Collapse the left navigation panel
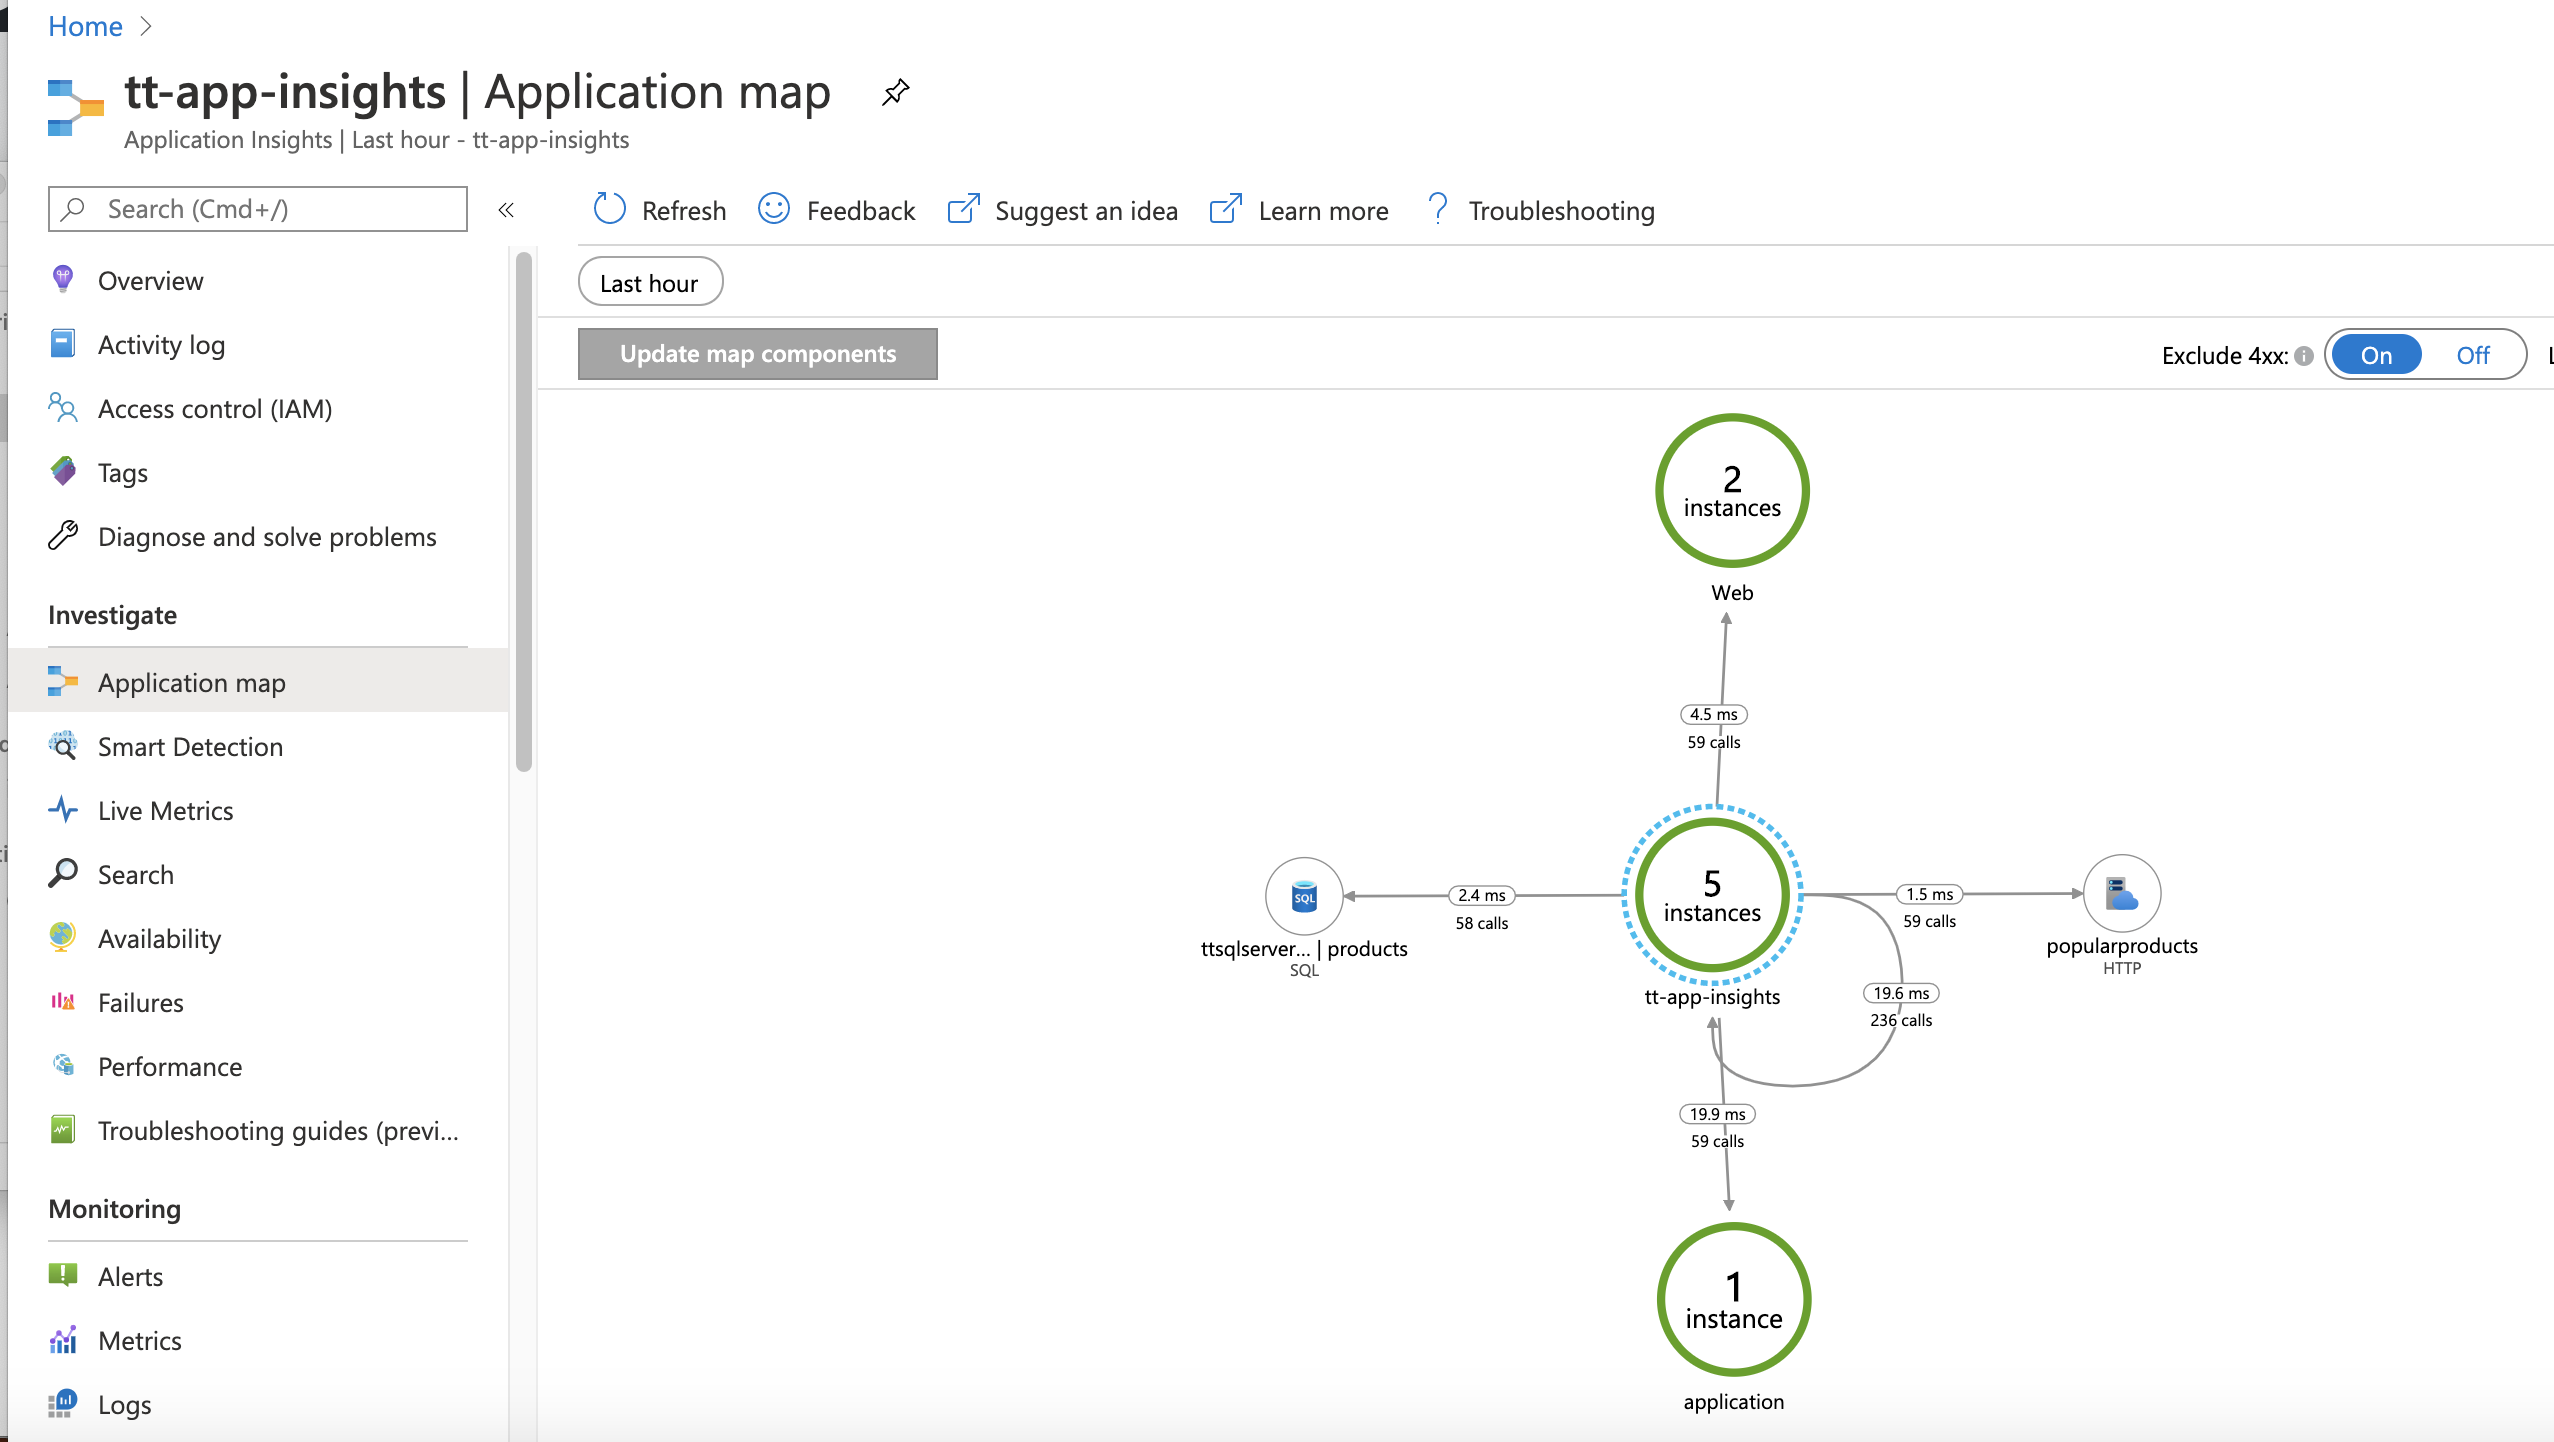Image resolution: width=2554 pixels, height=1442 pixels. [505, 209]
